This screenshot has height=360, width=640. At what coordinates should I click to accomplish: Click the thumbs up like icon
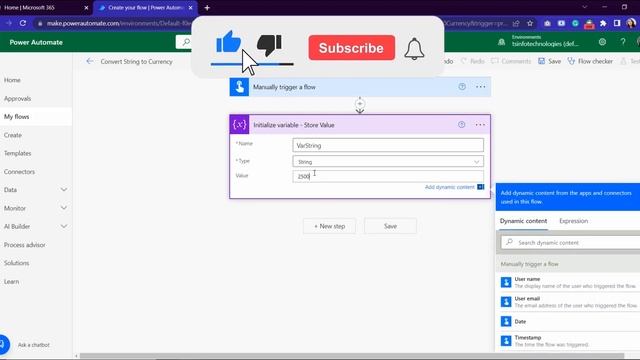click(x=229, y=42)
